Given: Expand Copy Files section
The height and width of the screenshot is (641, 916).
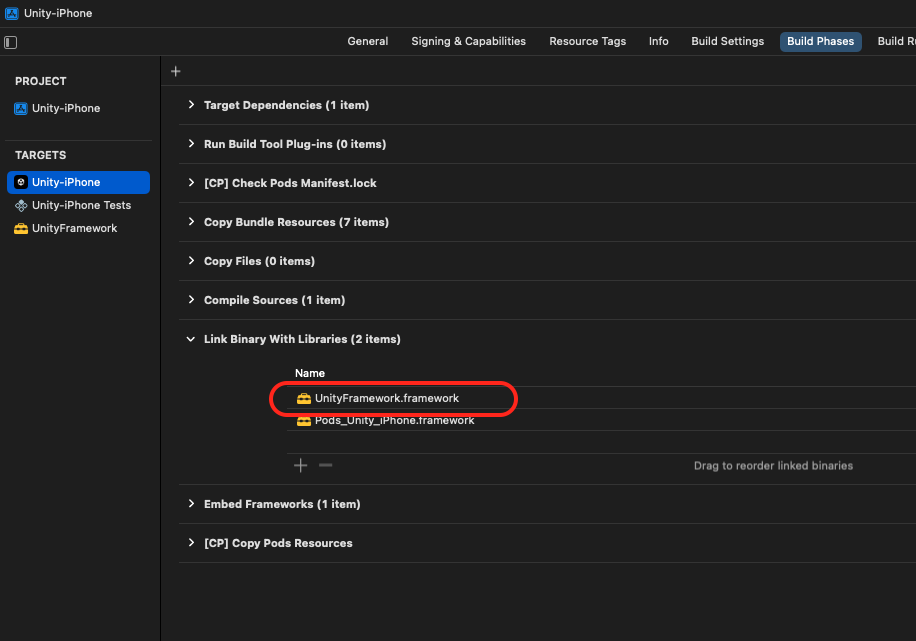Looking at the screenshot, I should pos(191,261).
